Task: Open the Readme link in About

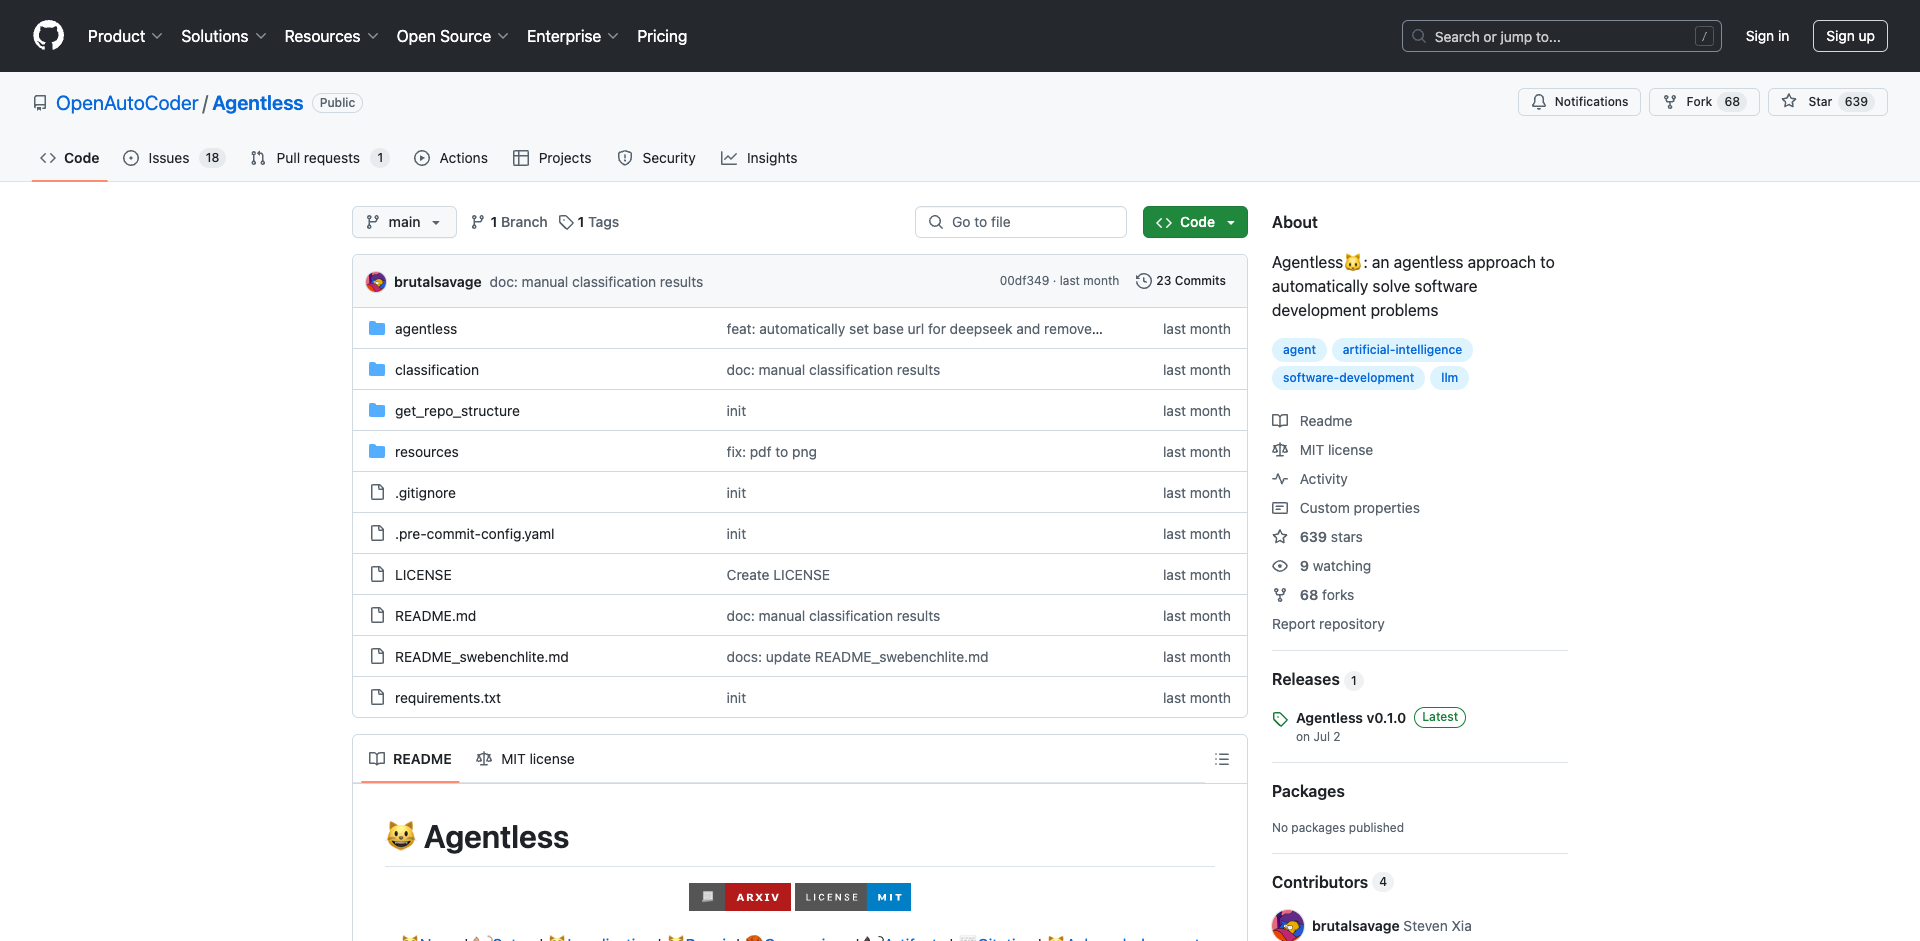Action: tap(1312, 421)
